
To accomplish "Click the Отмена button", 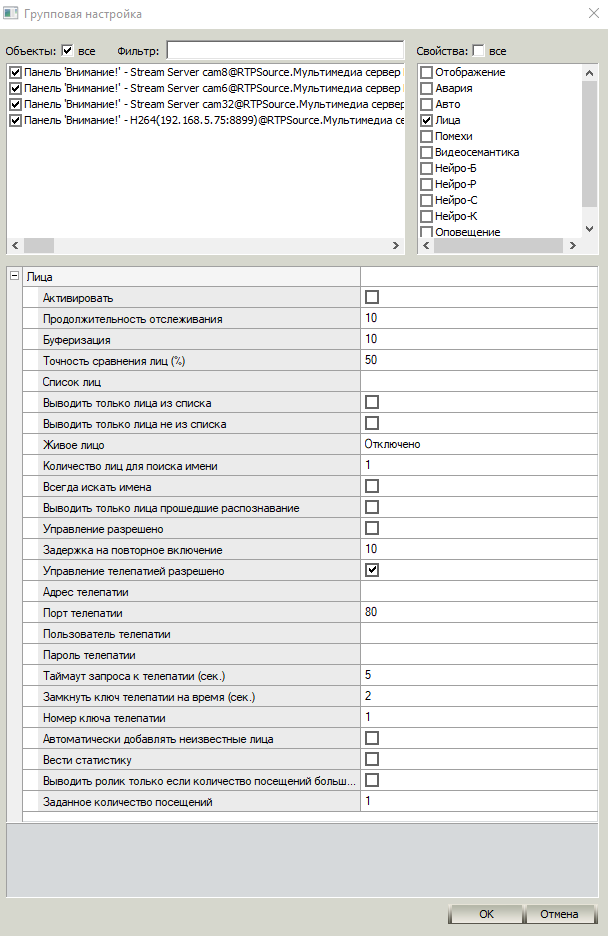I will [x=559, y=914].
